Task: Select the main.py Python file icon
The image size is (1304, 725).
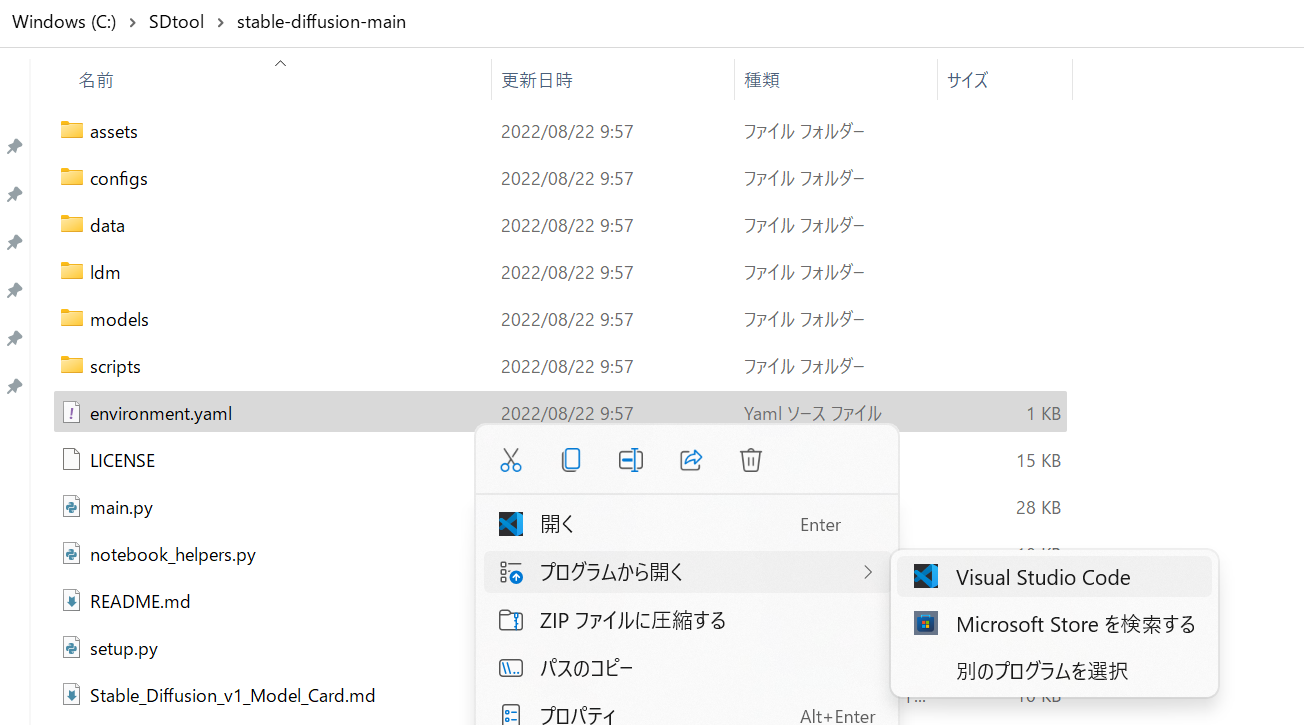Action: coord(72,507)
